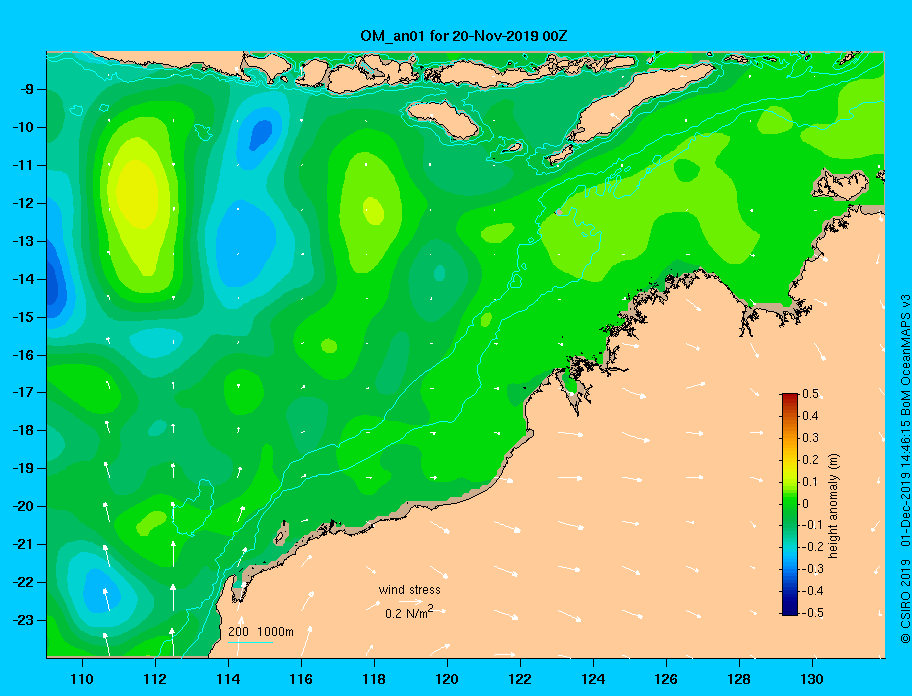Click the colour bar value -0.4
The height and width of the screenshot is (696, 912).
[813, 591]
